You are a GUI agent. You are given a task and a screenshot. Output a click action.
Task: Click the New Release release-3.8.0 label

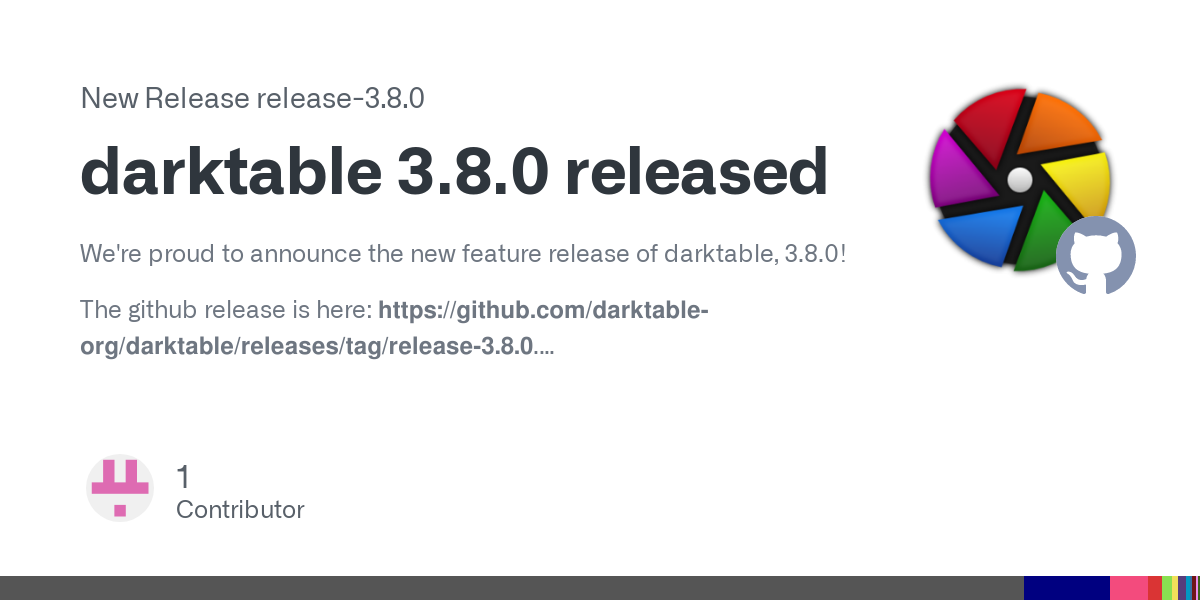click(253, 98)
